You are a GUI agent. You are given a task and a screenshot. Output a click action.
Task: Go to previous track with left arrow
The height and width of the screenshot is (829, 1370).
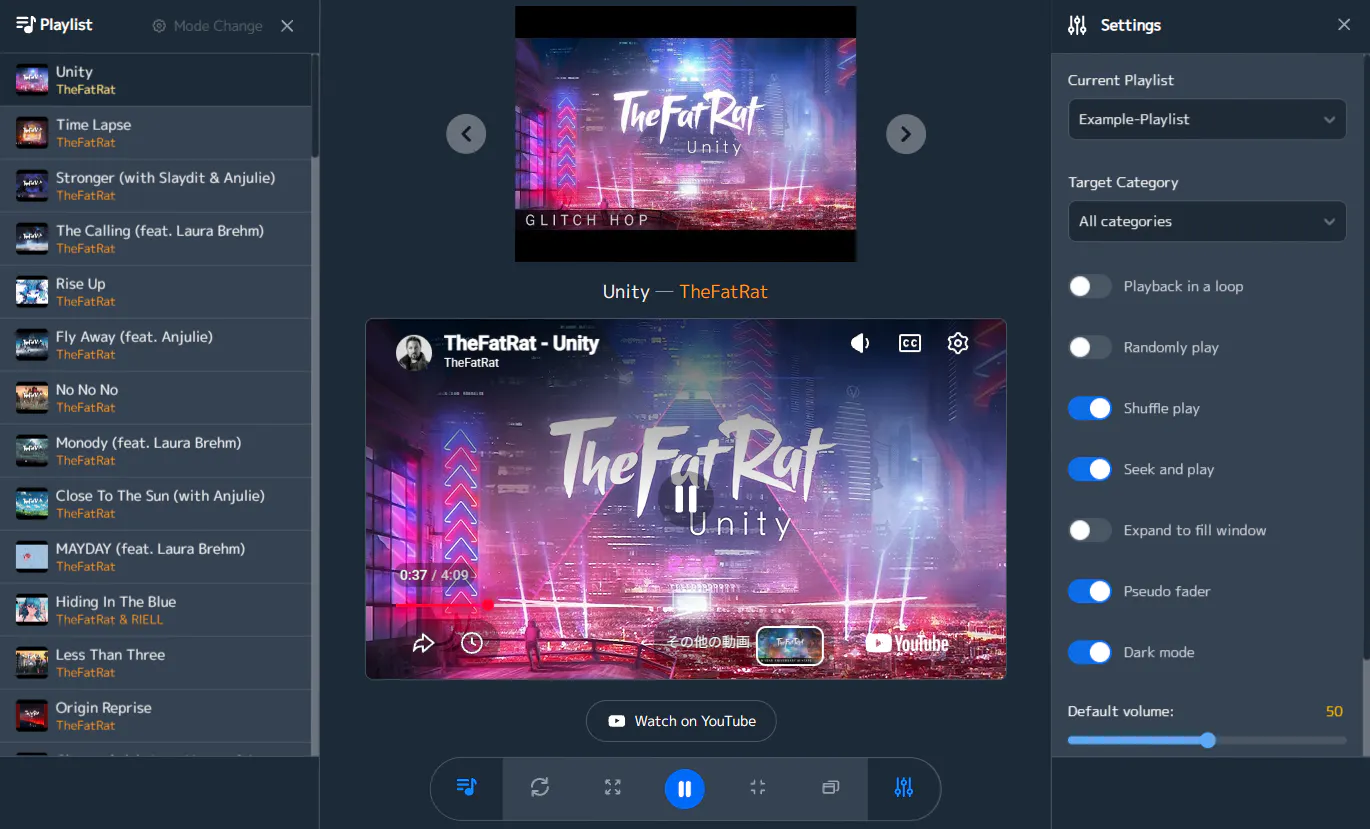[466, 134]
